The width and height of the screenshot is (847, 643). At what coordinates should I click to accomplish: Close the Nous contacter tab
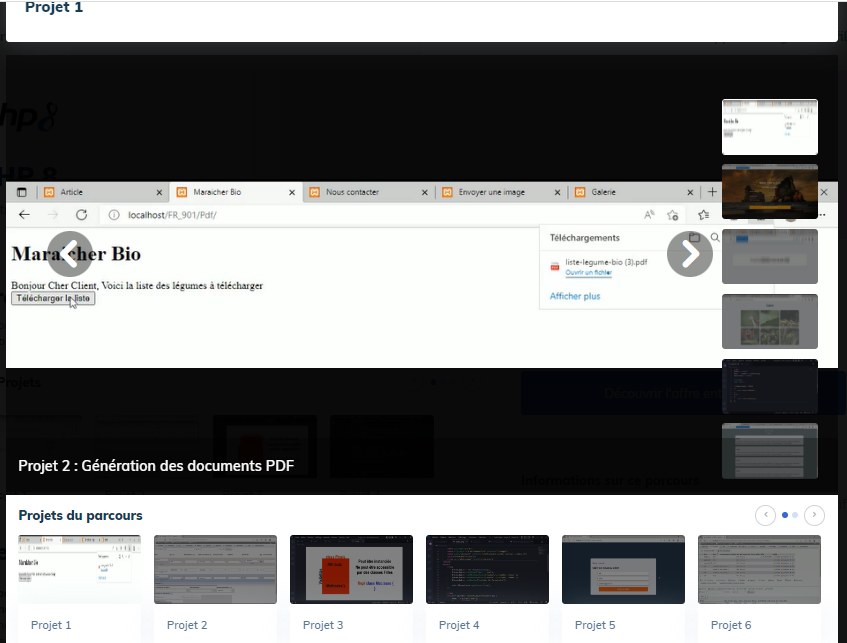pos(425,192)
